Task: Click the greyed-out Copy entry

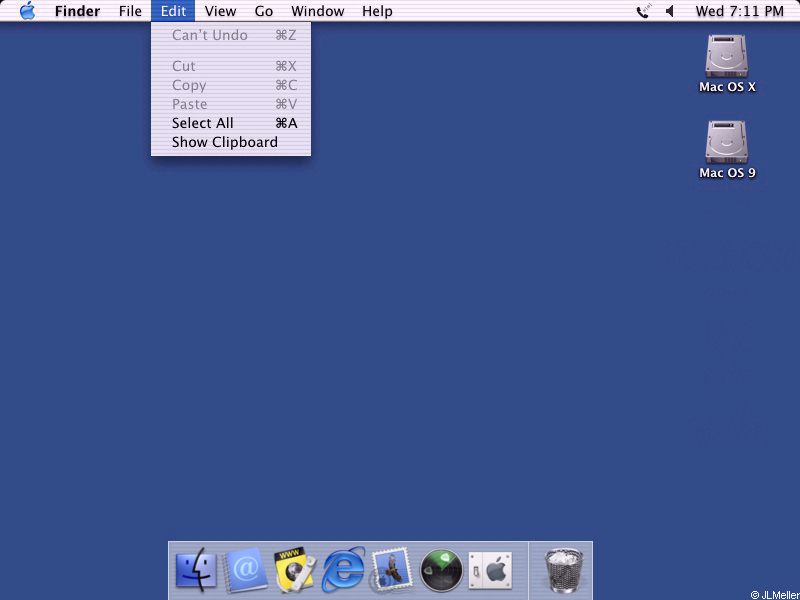Action: (x=231, y=85)
